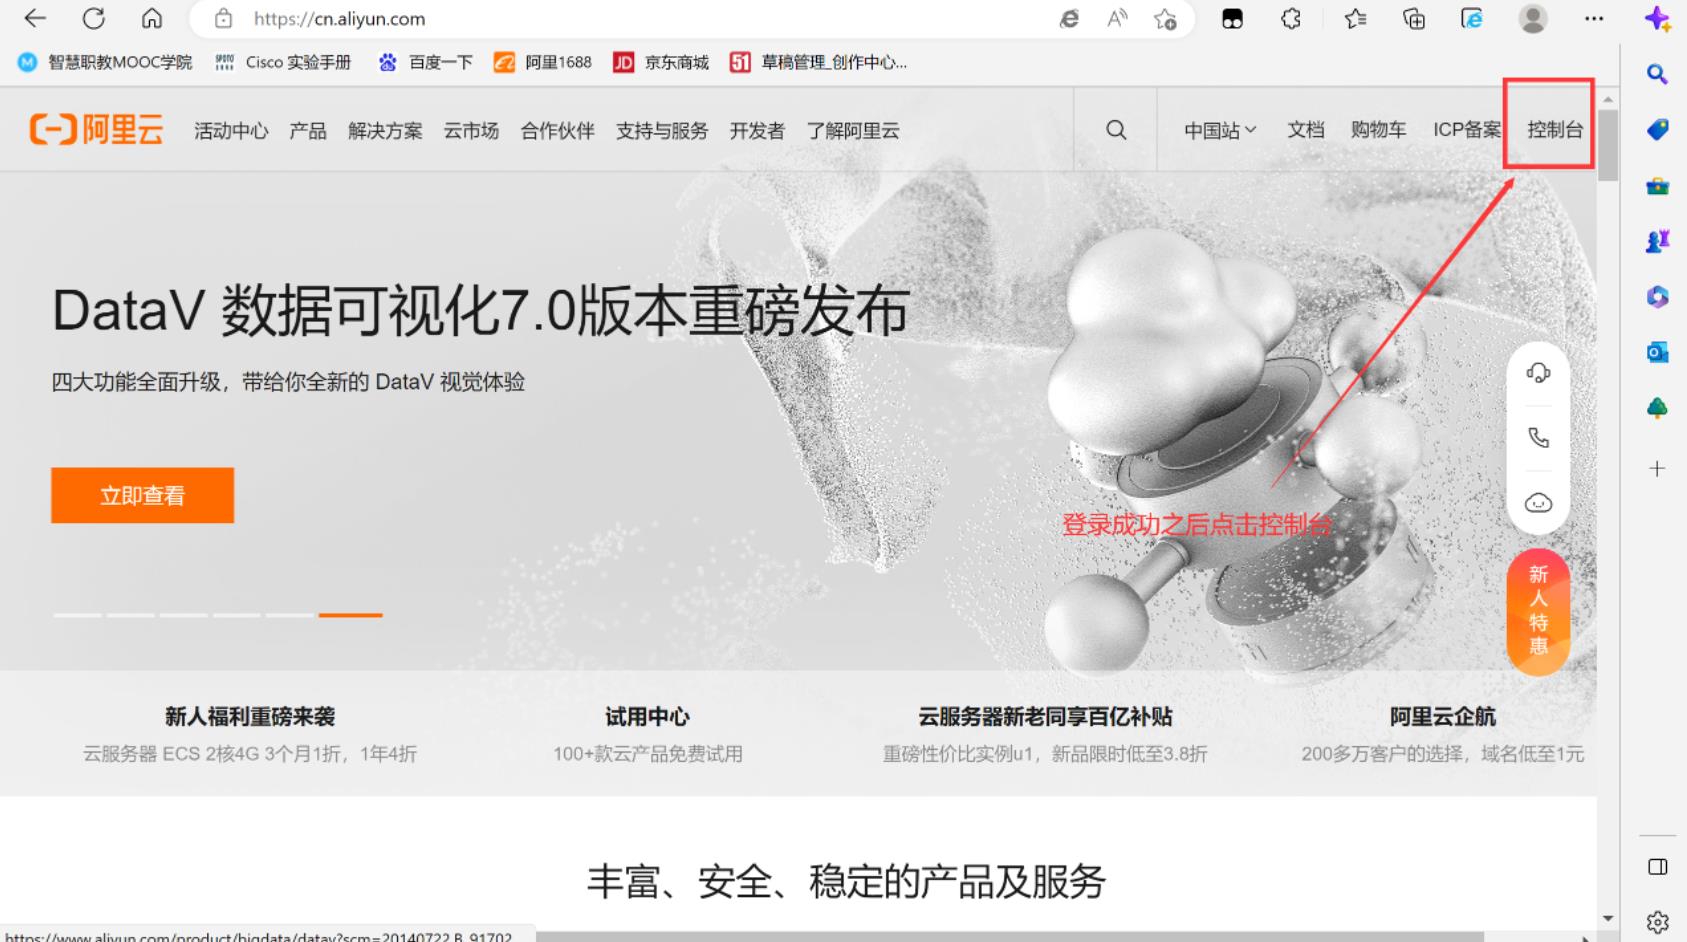This screenshot has height=942, width=1687.
Task: Click the phone contact floating icon
Action: pyautogui.click(x=1538, y=438)
